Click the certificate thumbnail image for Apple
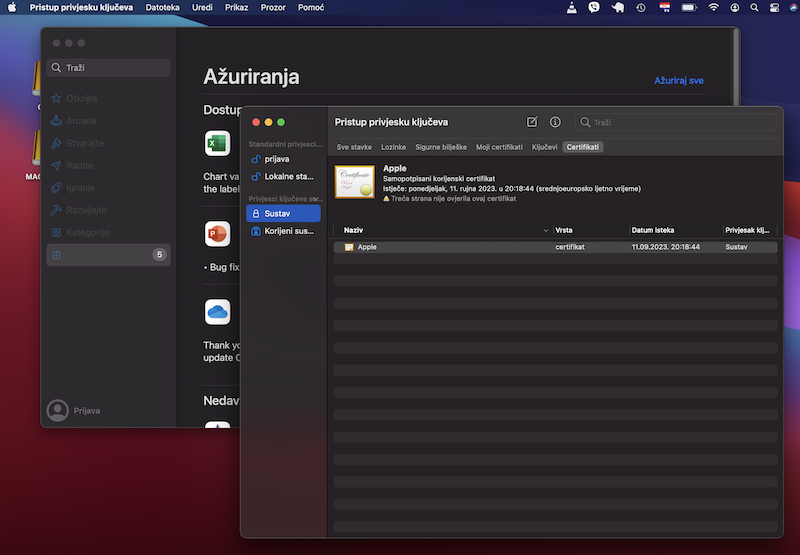Screen dimensions: 800x555 (x=355, y=182)
